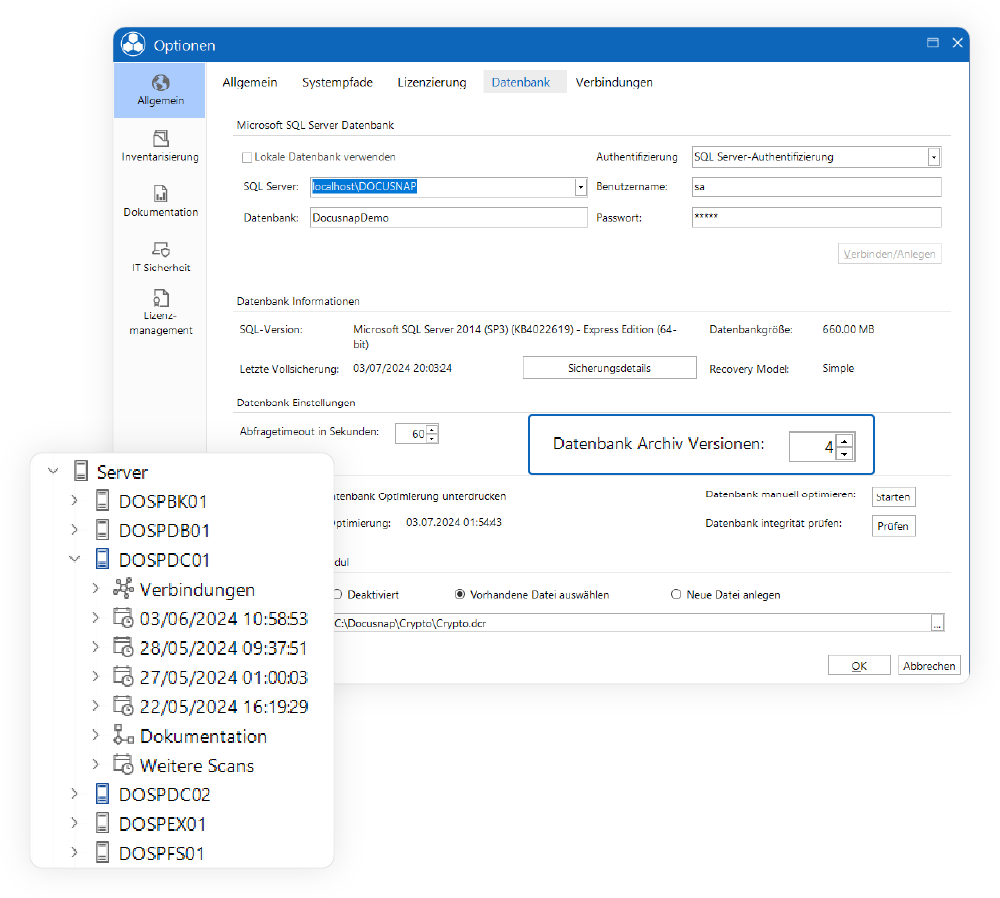
Task: Open the Authentifizierung dropdown
Action: [934, 157]
